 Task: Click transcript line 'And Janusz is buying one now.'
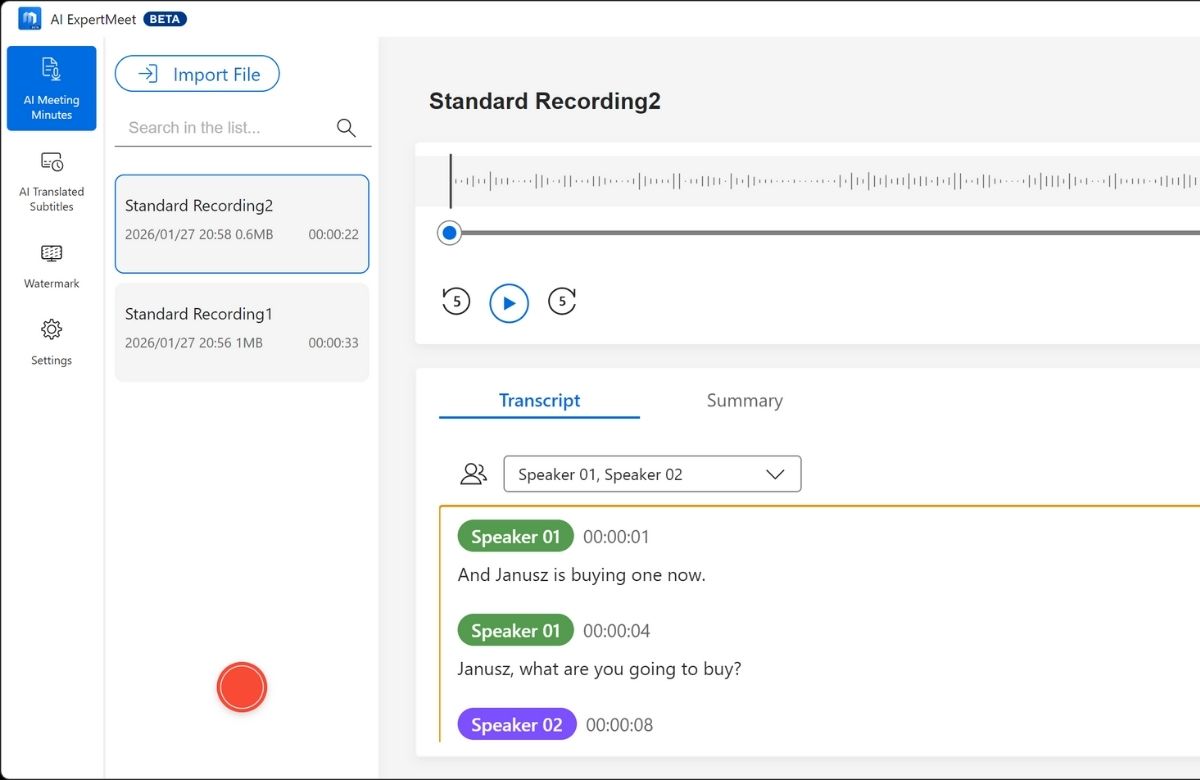[x=582, y=575]
